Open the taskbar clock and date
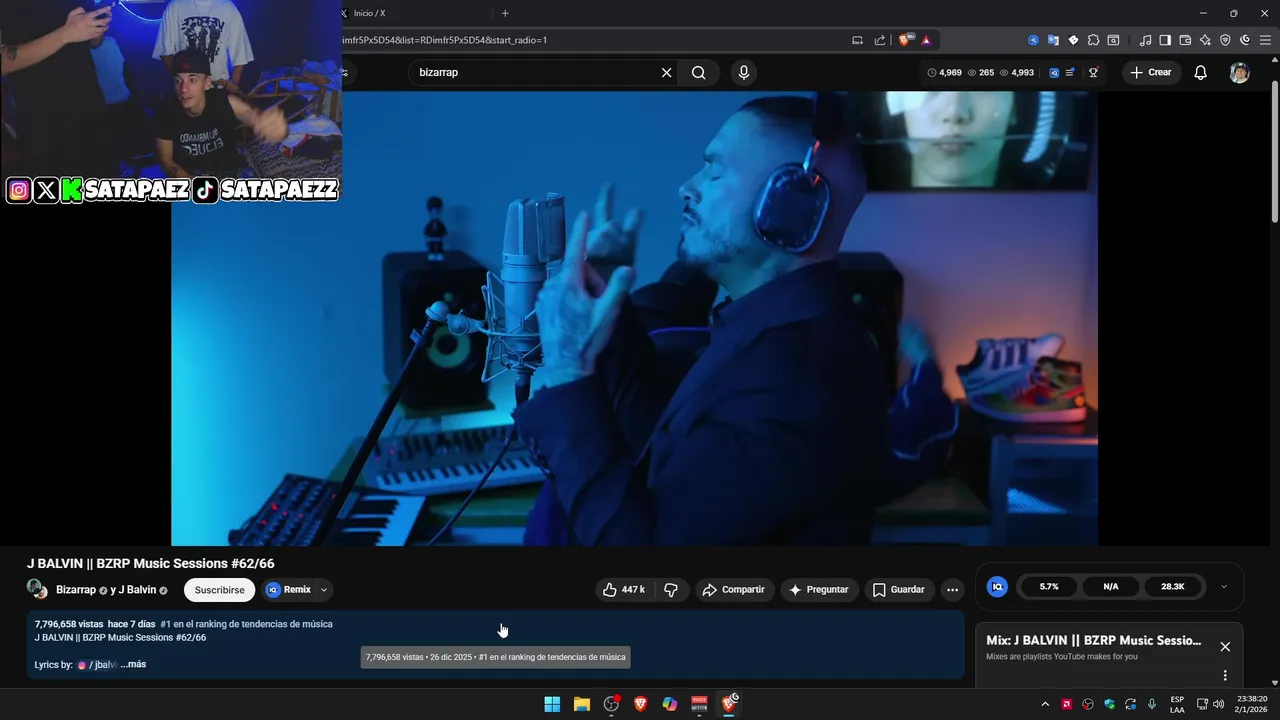 (x=1251, y=704)
